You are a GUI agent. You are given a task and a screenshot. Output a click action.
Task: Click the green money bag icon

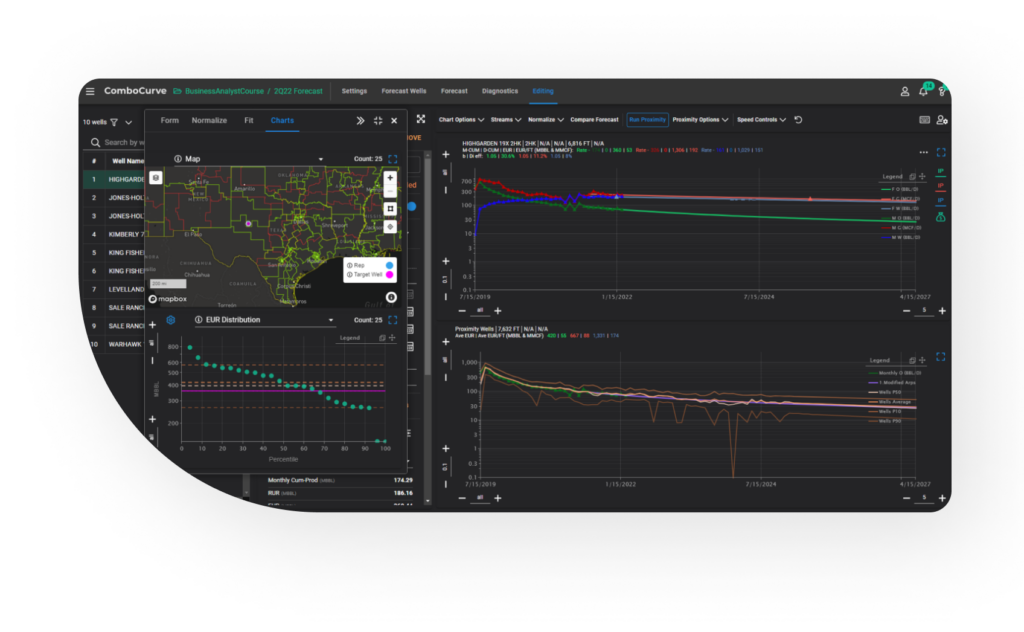pyautogui.click(x=940, y=217)
